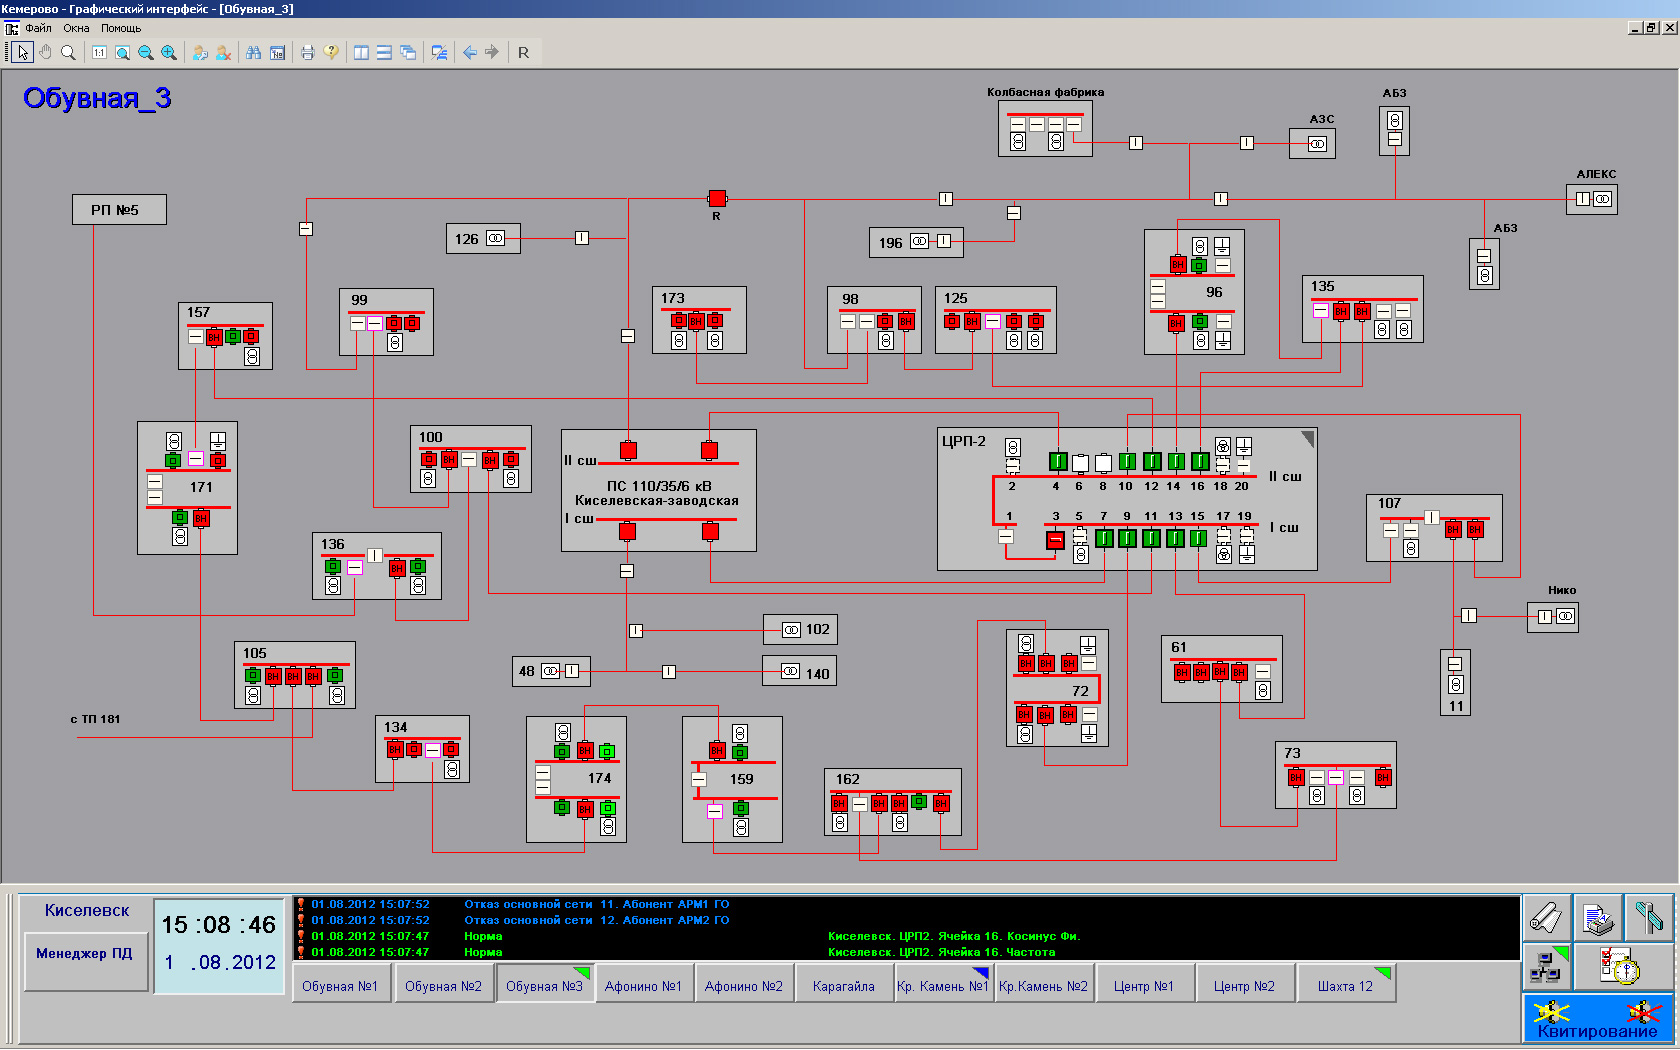
Task: Pick the magnifier zoom tool
Action: click(x=68, y=52)
